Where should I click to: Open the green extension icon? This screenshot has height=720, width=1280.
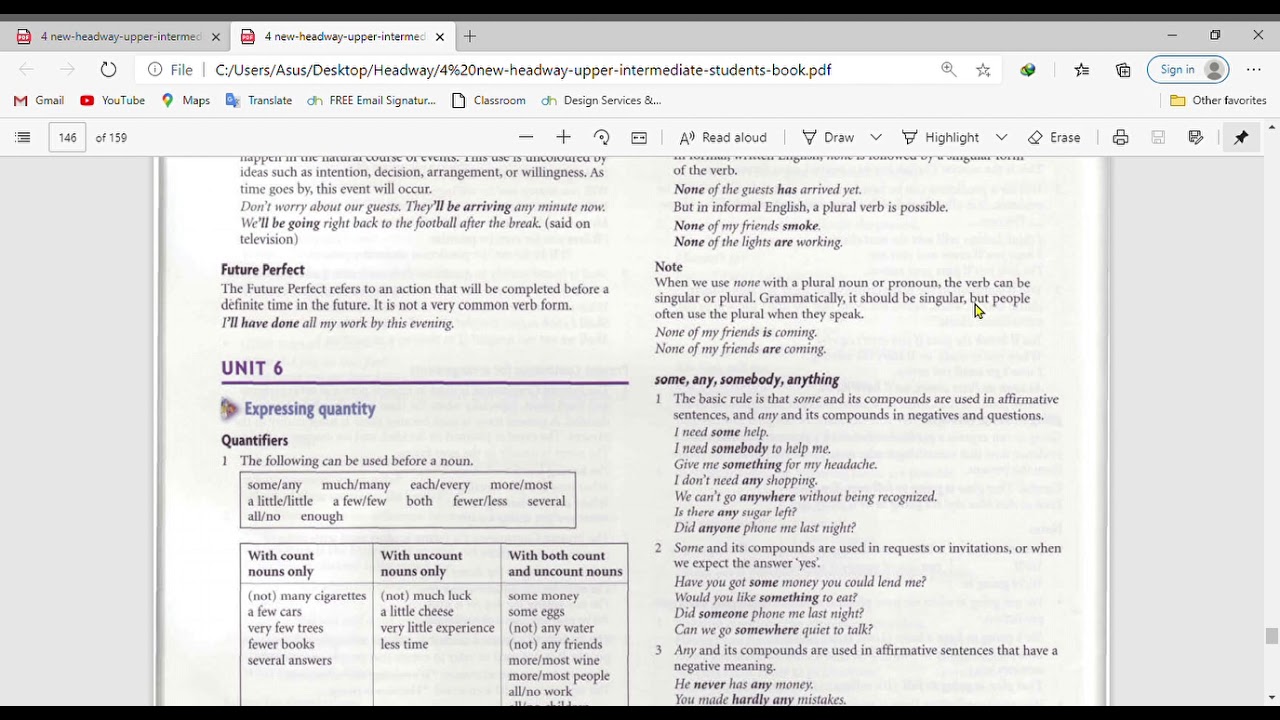pyautogui.click(x=1028, y=70)
